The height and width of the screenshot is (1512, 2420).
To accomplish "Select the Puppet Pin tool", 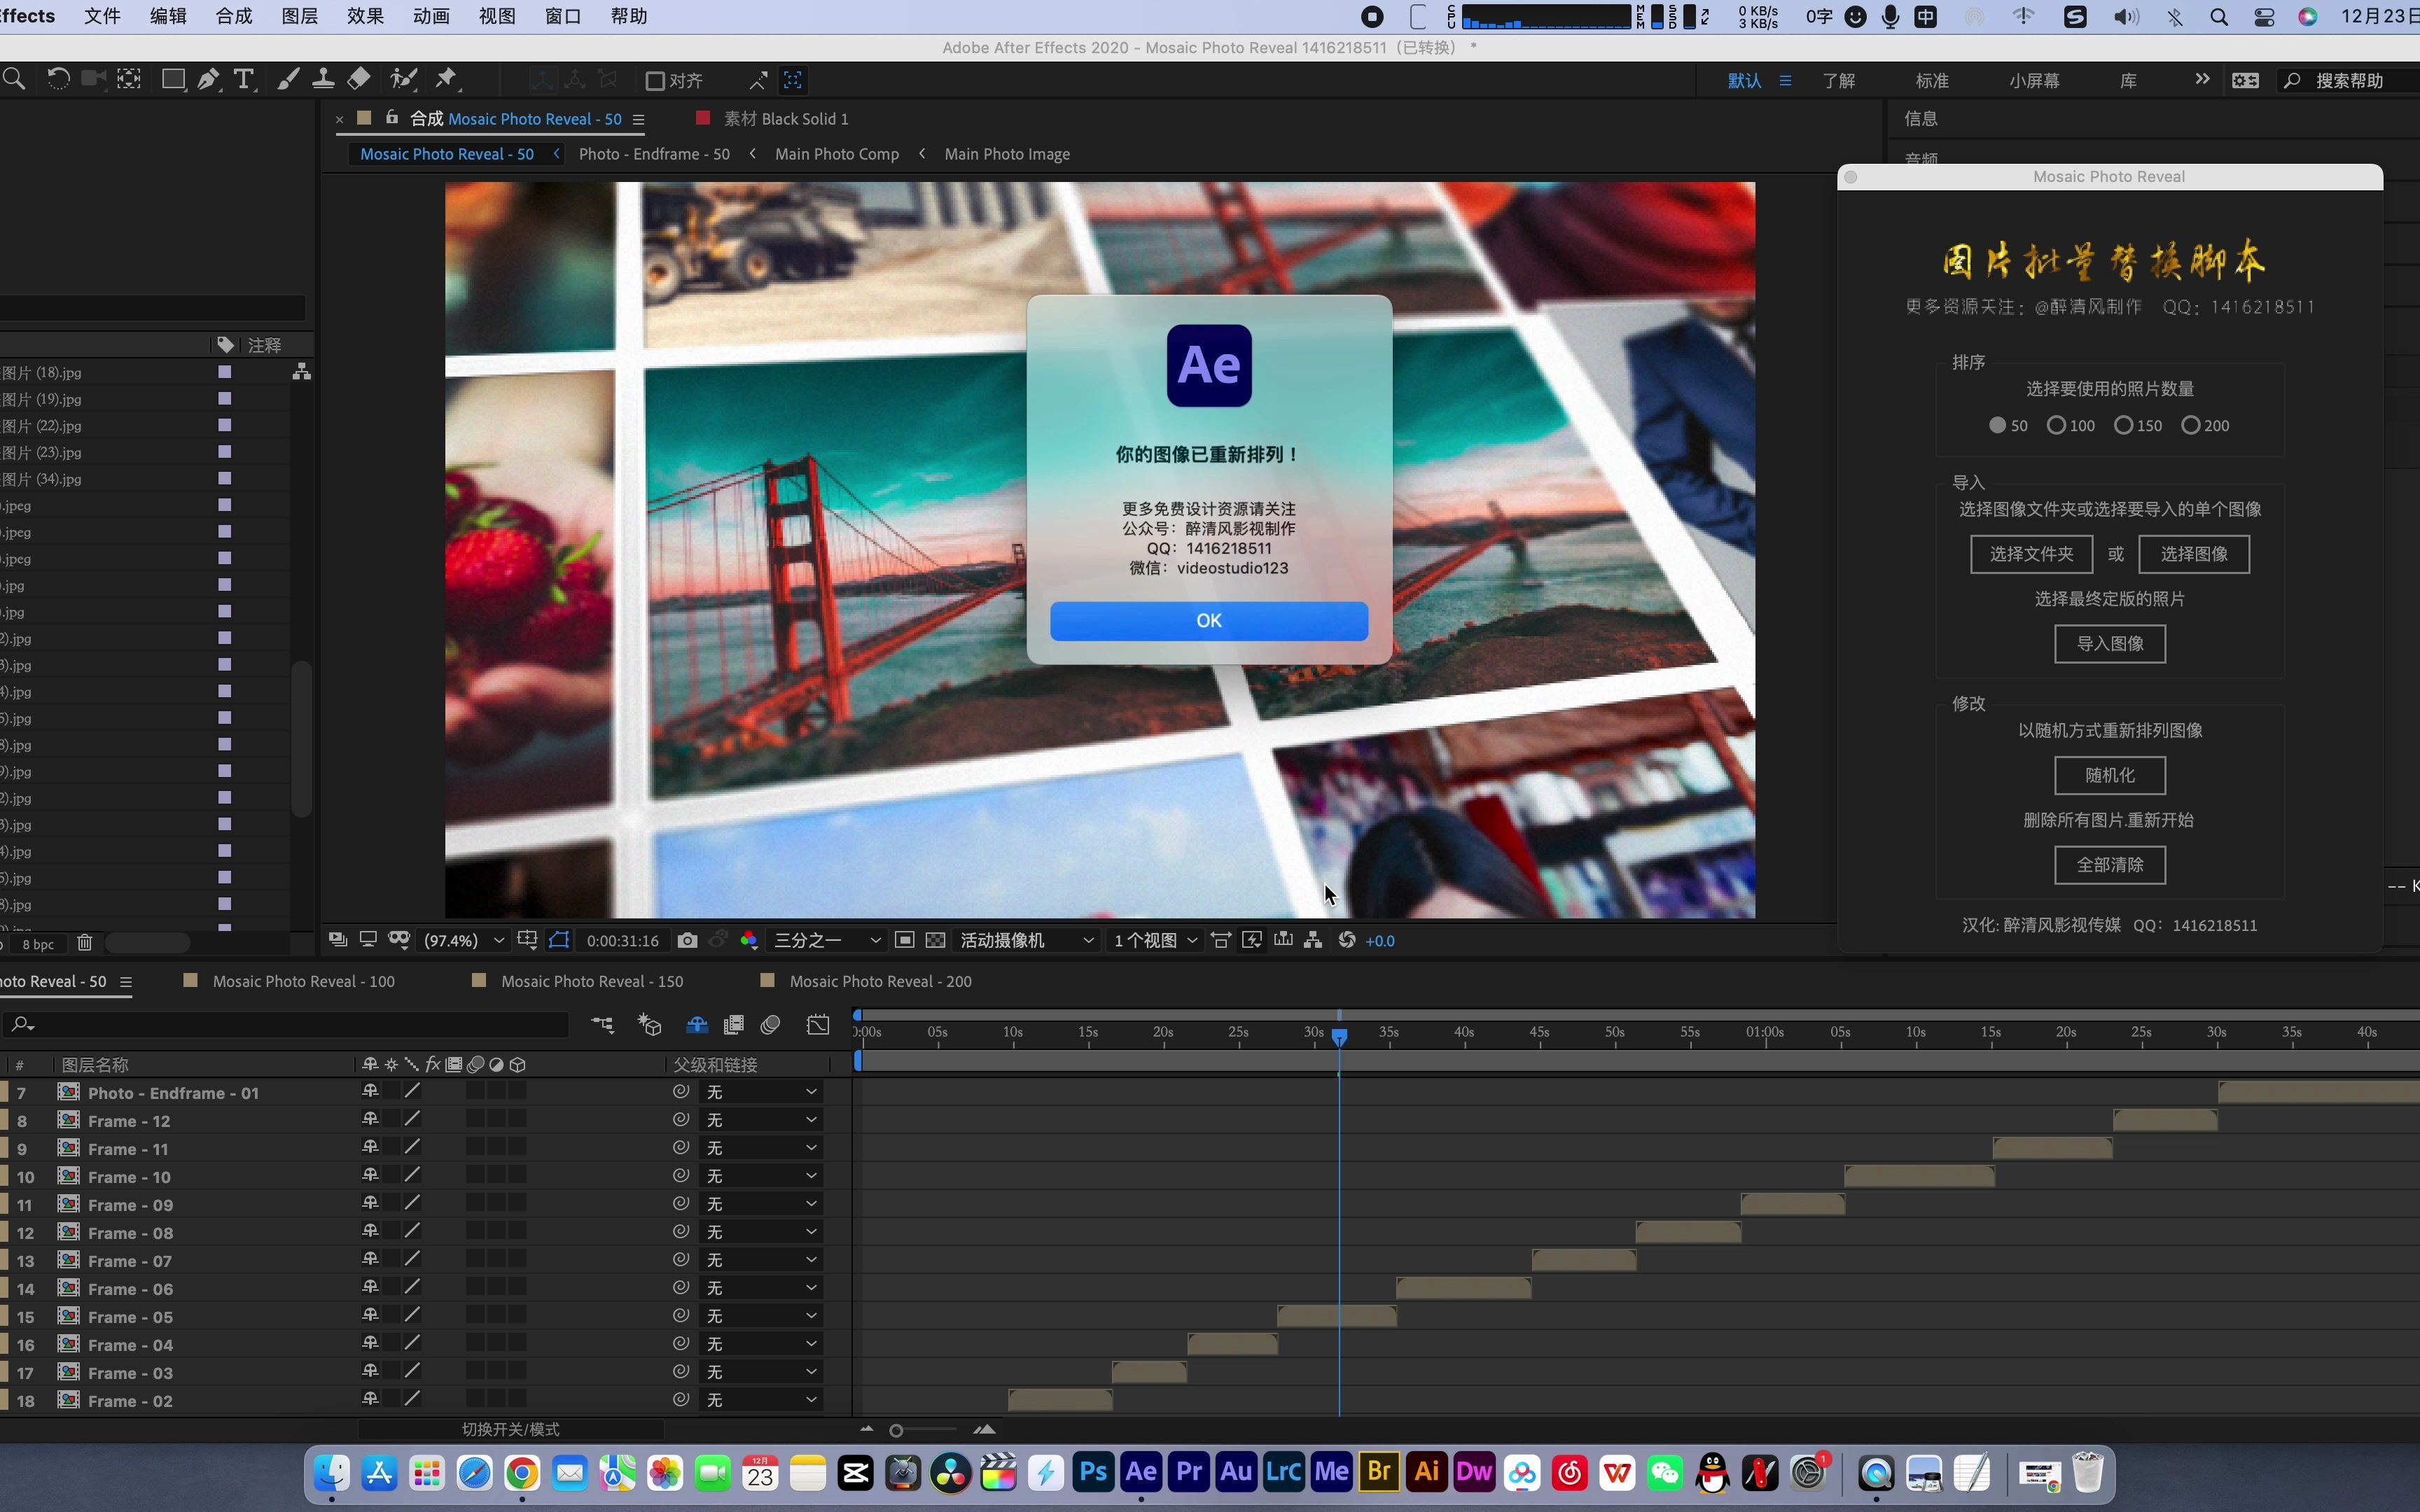I will 446,80.
